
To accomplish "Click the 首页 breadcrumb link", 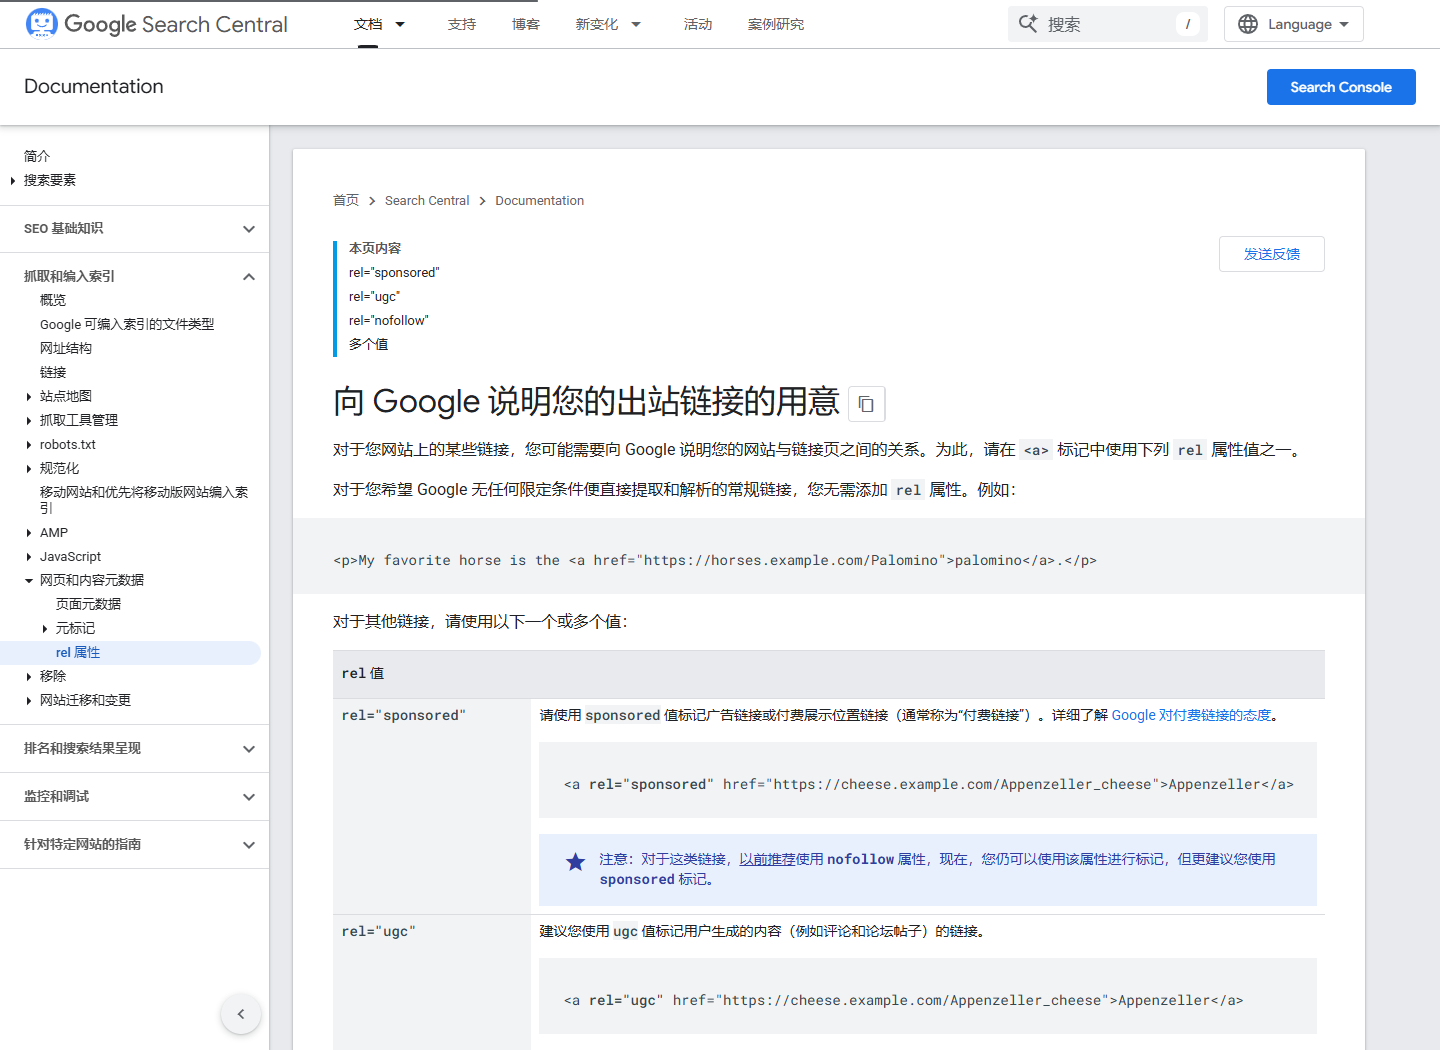I will (x=346, y=201).
